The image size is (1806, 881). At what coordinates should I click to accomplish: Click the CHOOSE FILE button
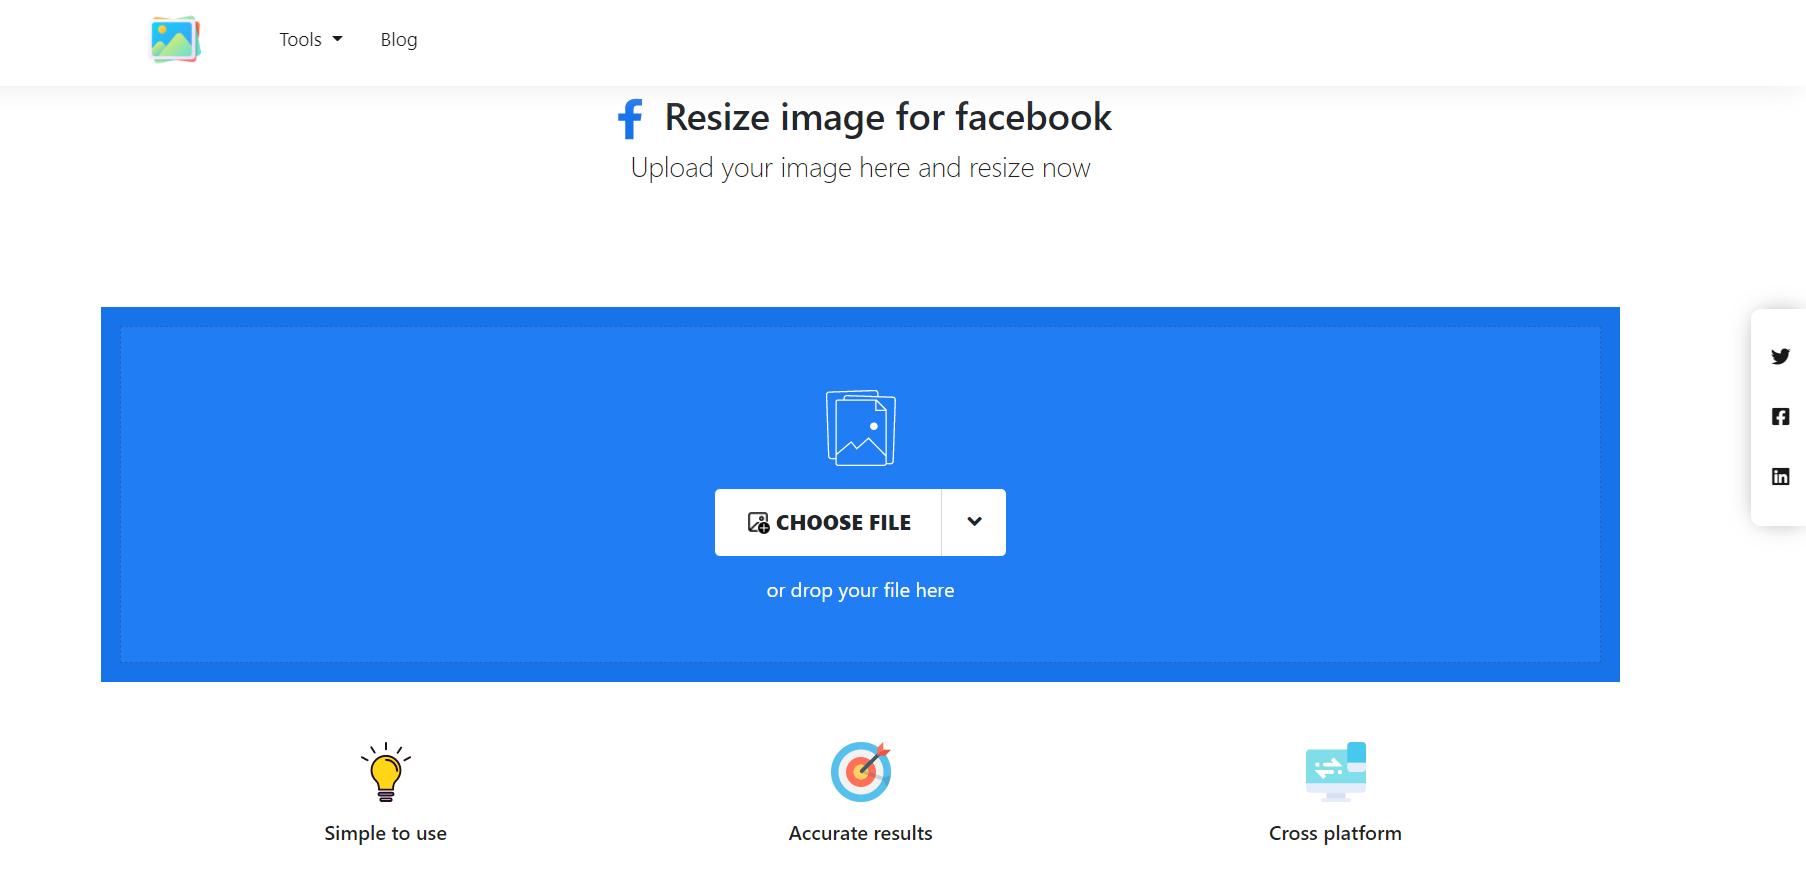click(828, 522)
